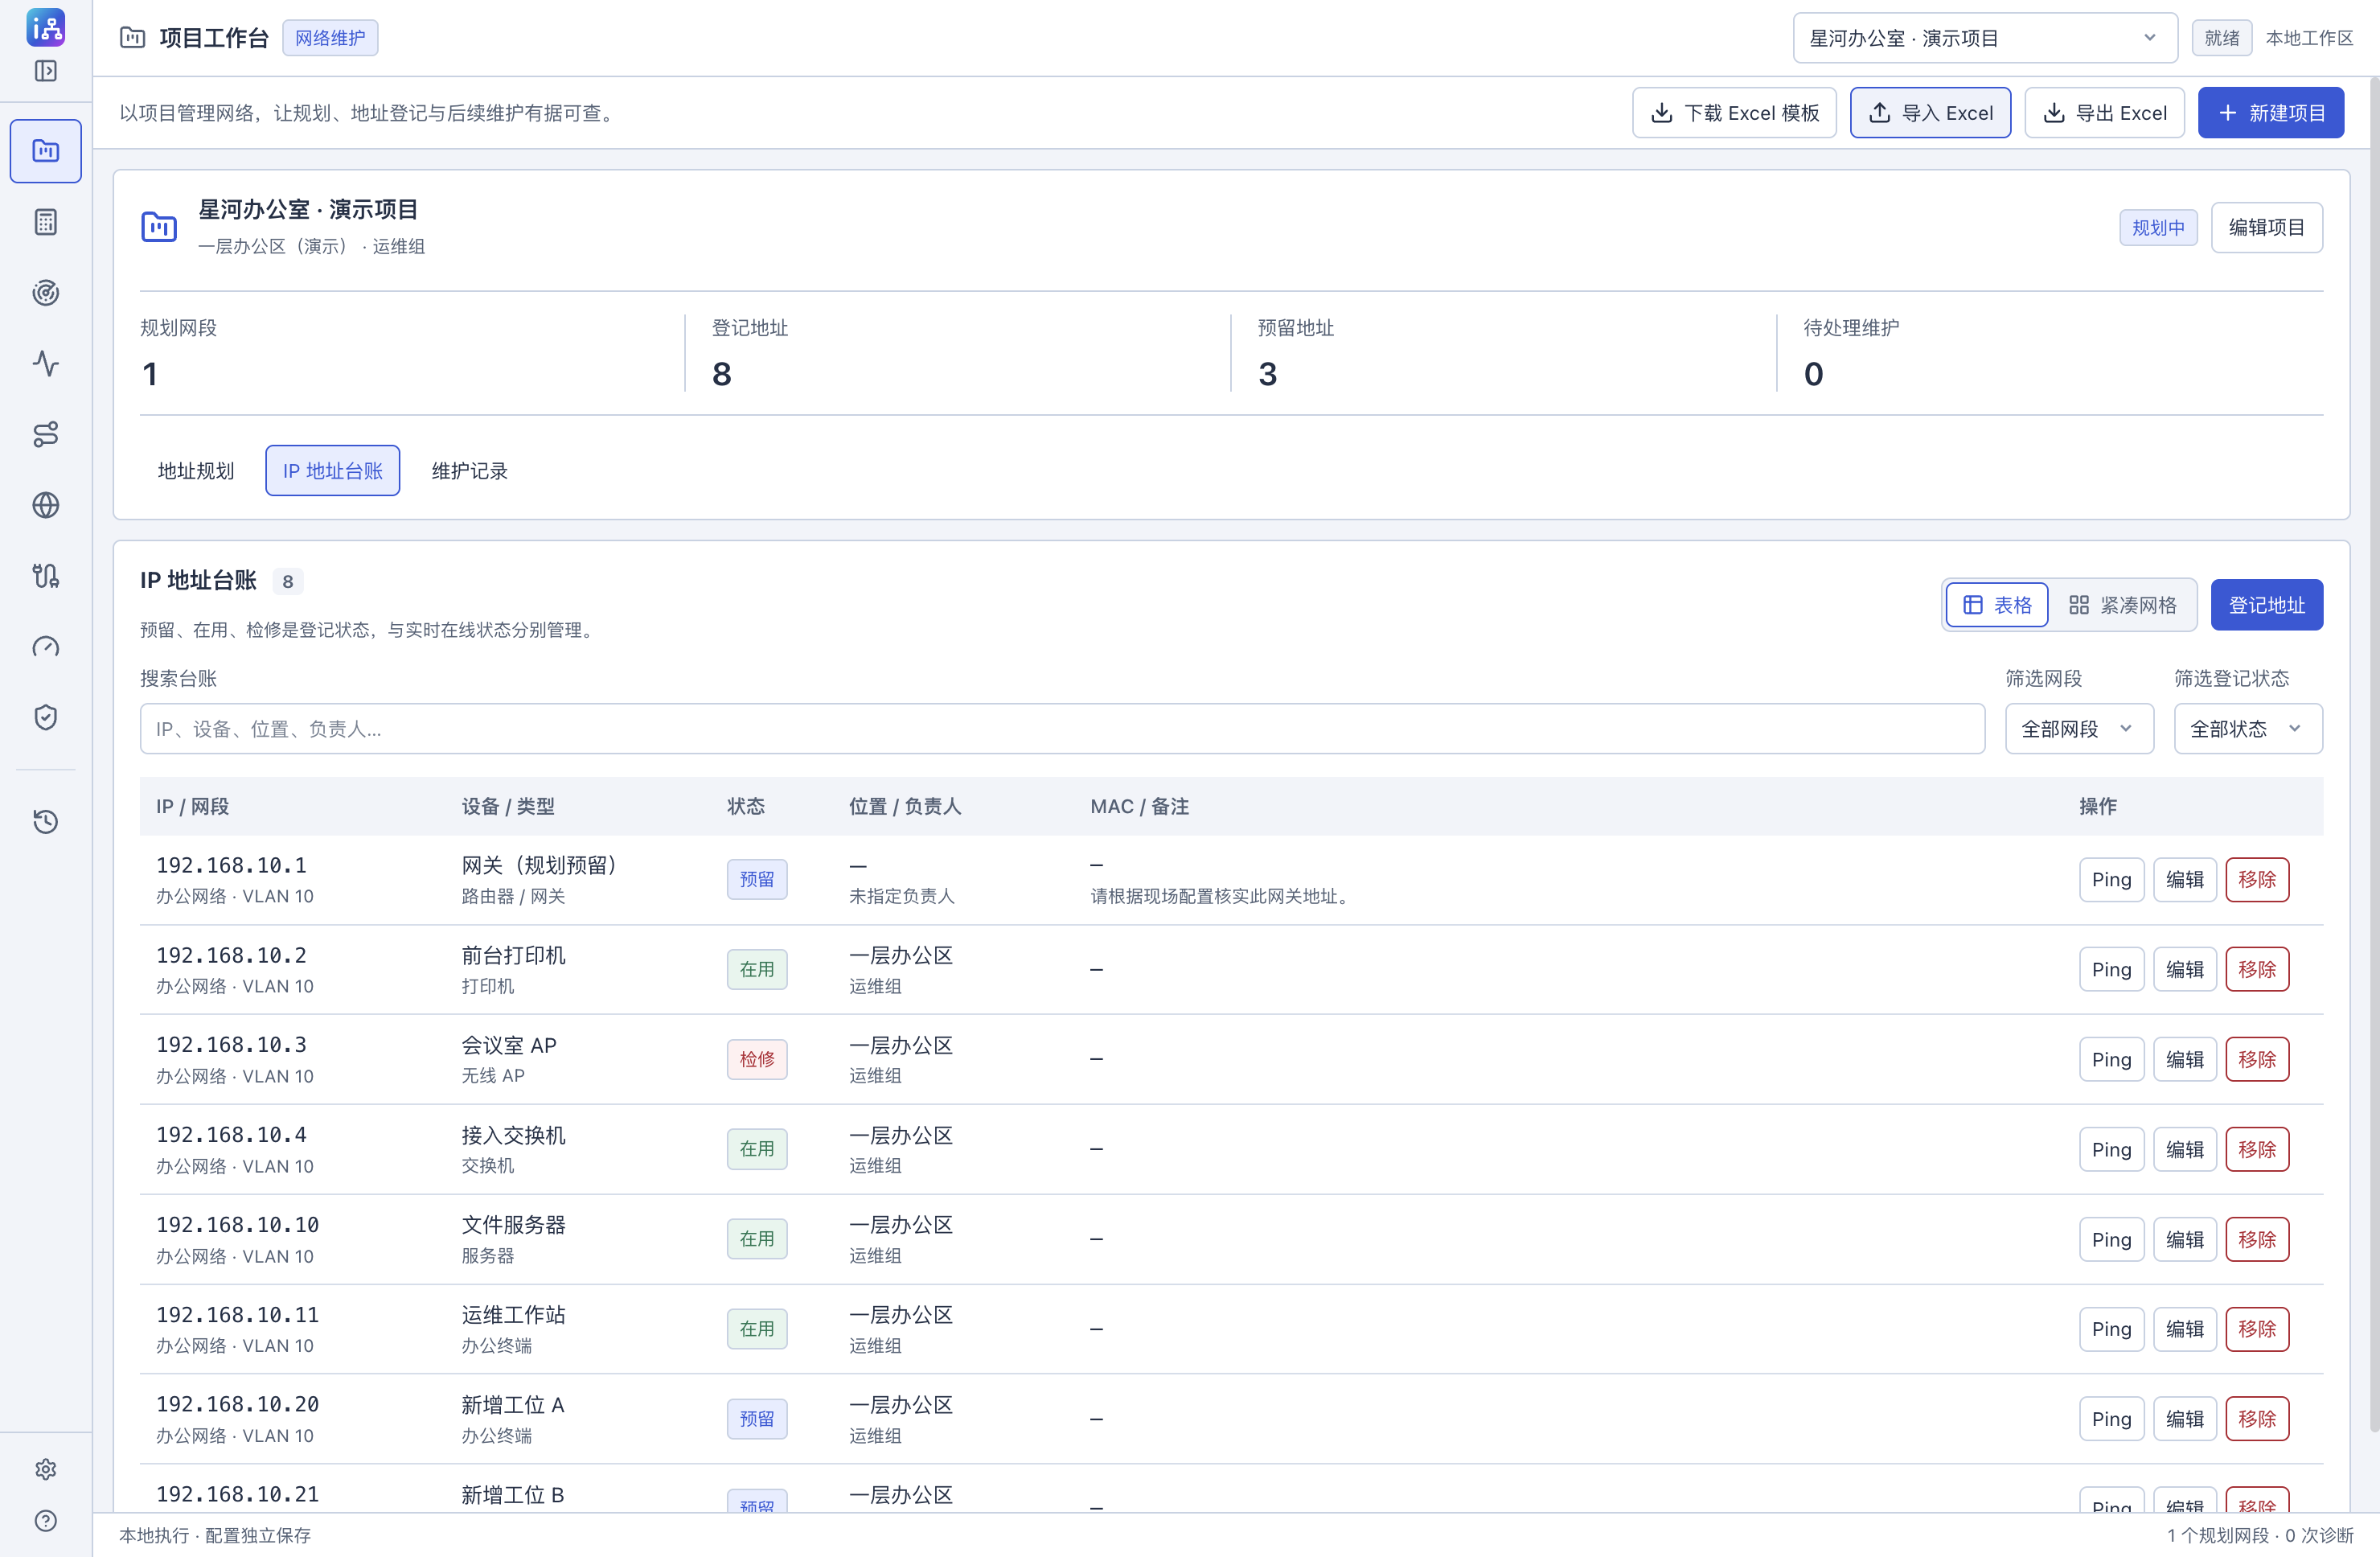The width and height of the screenshot is (2380, 1557).
Task: Open help question mark icon
Action: coord(46,1521)
